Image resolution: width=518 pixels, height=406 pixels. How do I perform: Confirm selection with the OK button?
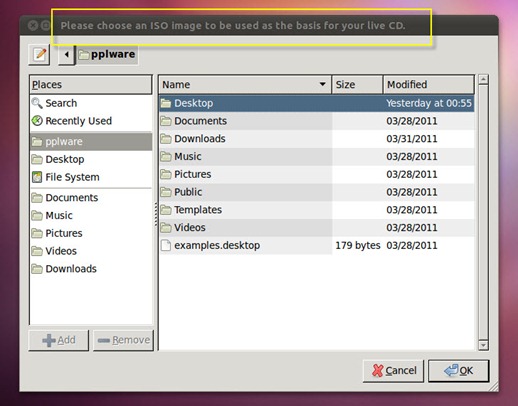click(458, 371)
